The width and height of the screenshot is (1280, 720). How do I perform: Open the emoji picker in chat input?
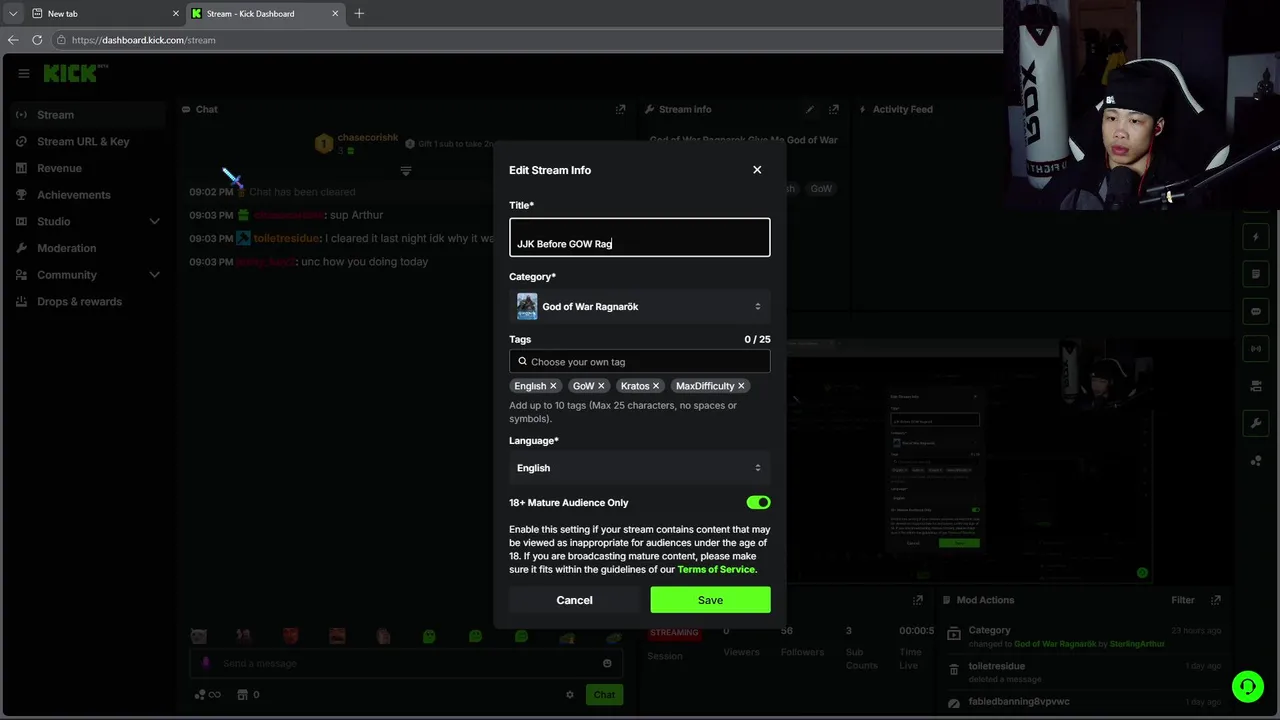607,663
